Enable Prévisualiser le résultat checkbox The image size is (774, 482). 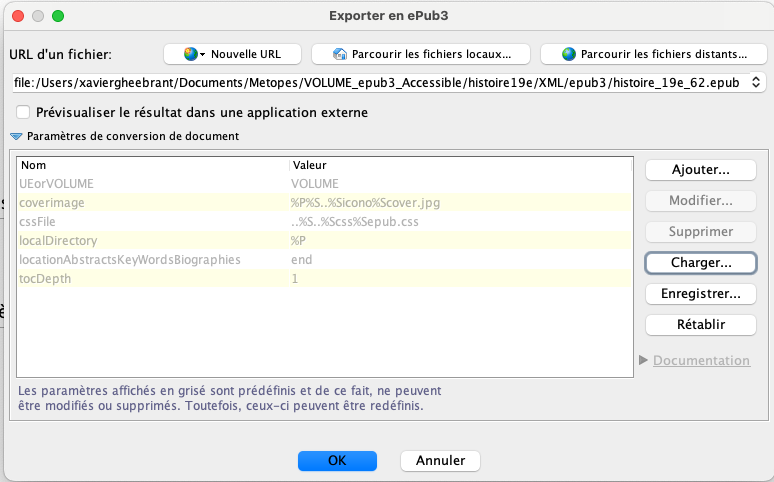pyautogui.click(x=23, y=112)
